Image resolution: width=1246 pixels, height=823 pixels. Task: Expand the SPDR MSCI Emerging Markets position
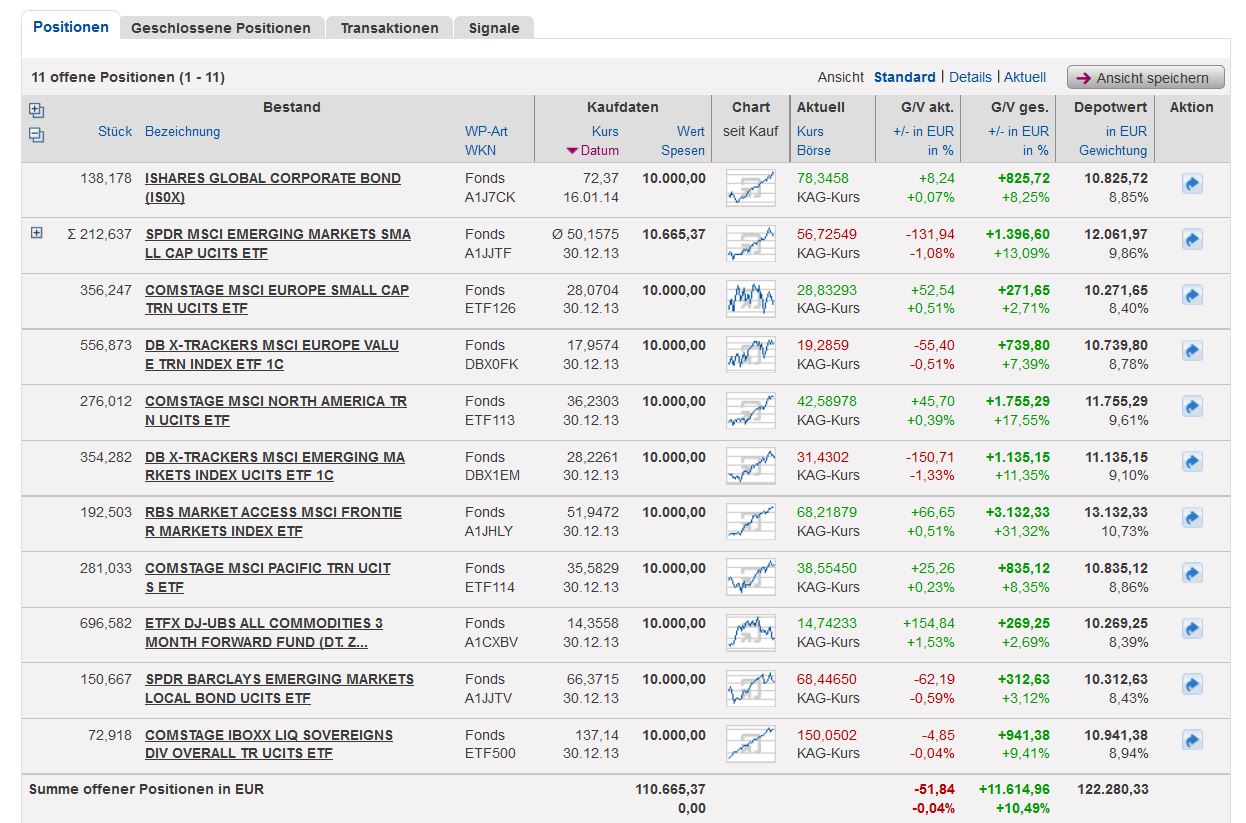pos(37,233)
